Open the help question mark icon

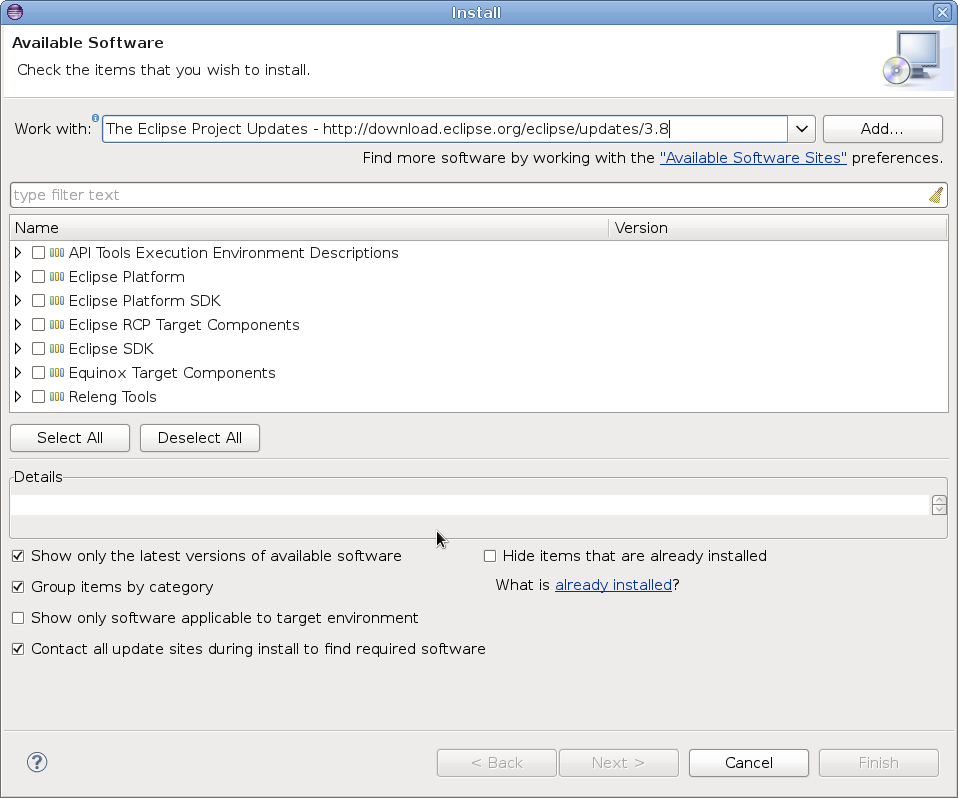pyautogui.click(x=37, y=762)
